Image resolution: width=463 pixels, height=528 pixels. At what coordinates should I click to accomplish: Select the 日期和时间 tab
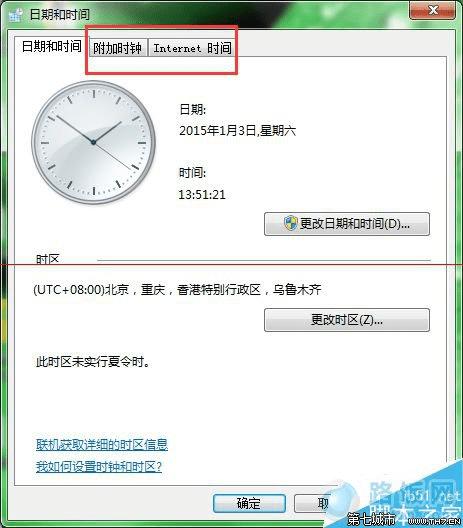click(52, 46)
